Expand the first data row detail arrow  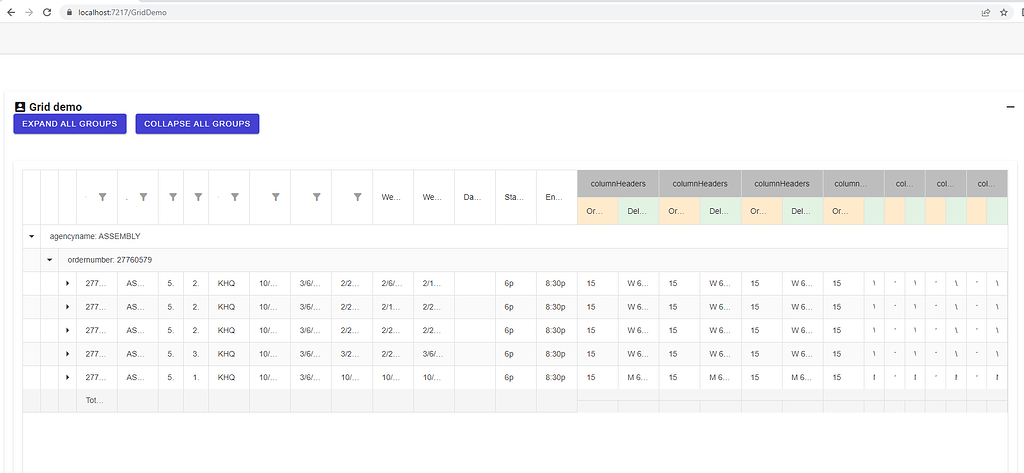click(x=68, y=283)
